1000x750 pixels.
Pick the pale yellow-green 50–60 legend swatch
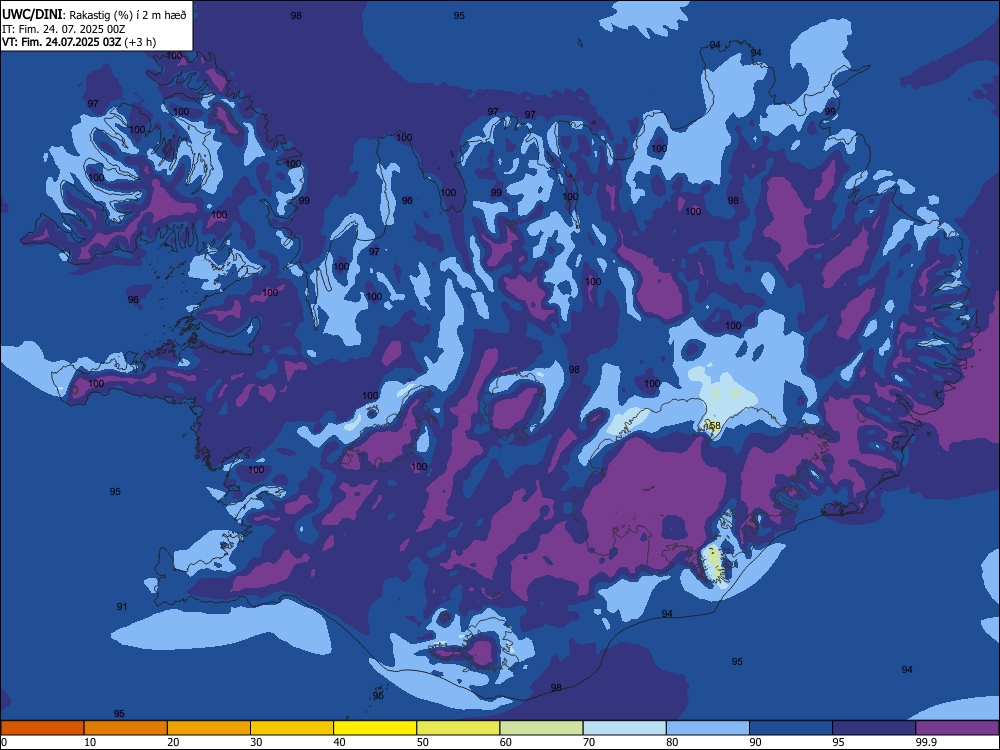pyautogui.click(x=459, y=728)
